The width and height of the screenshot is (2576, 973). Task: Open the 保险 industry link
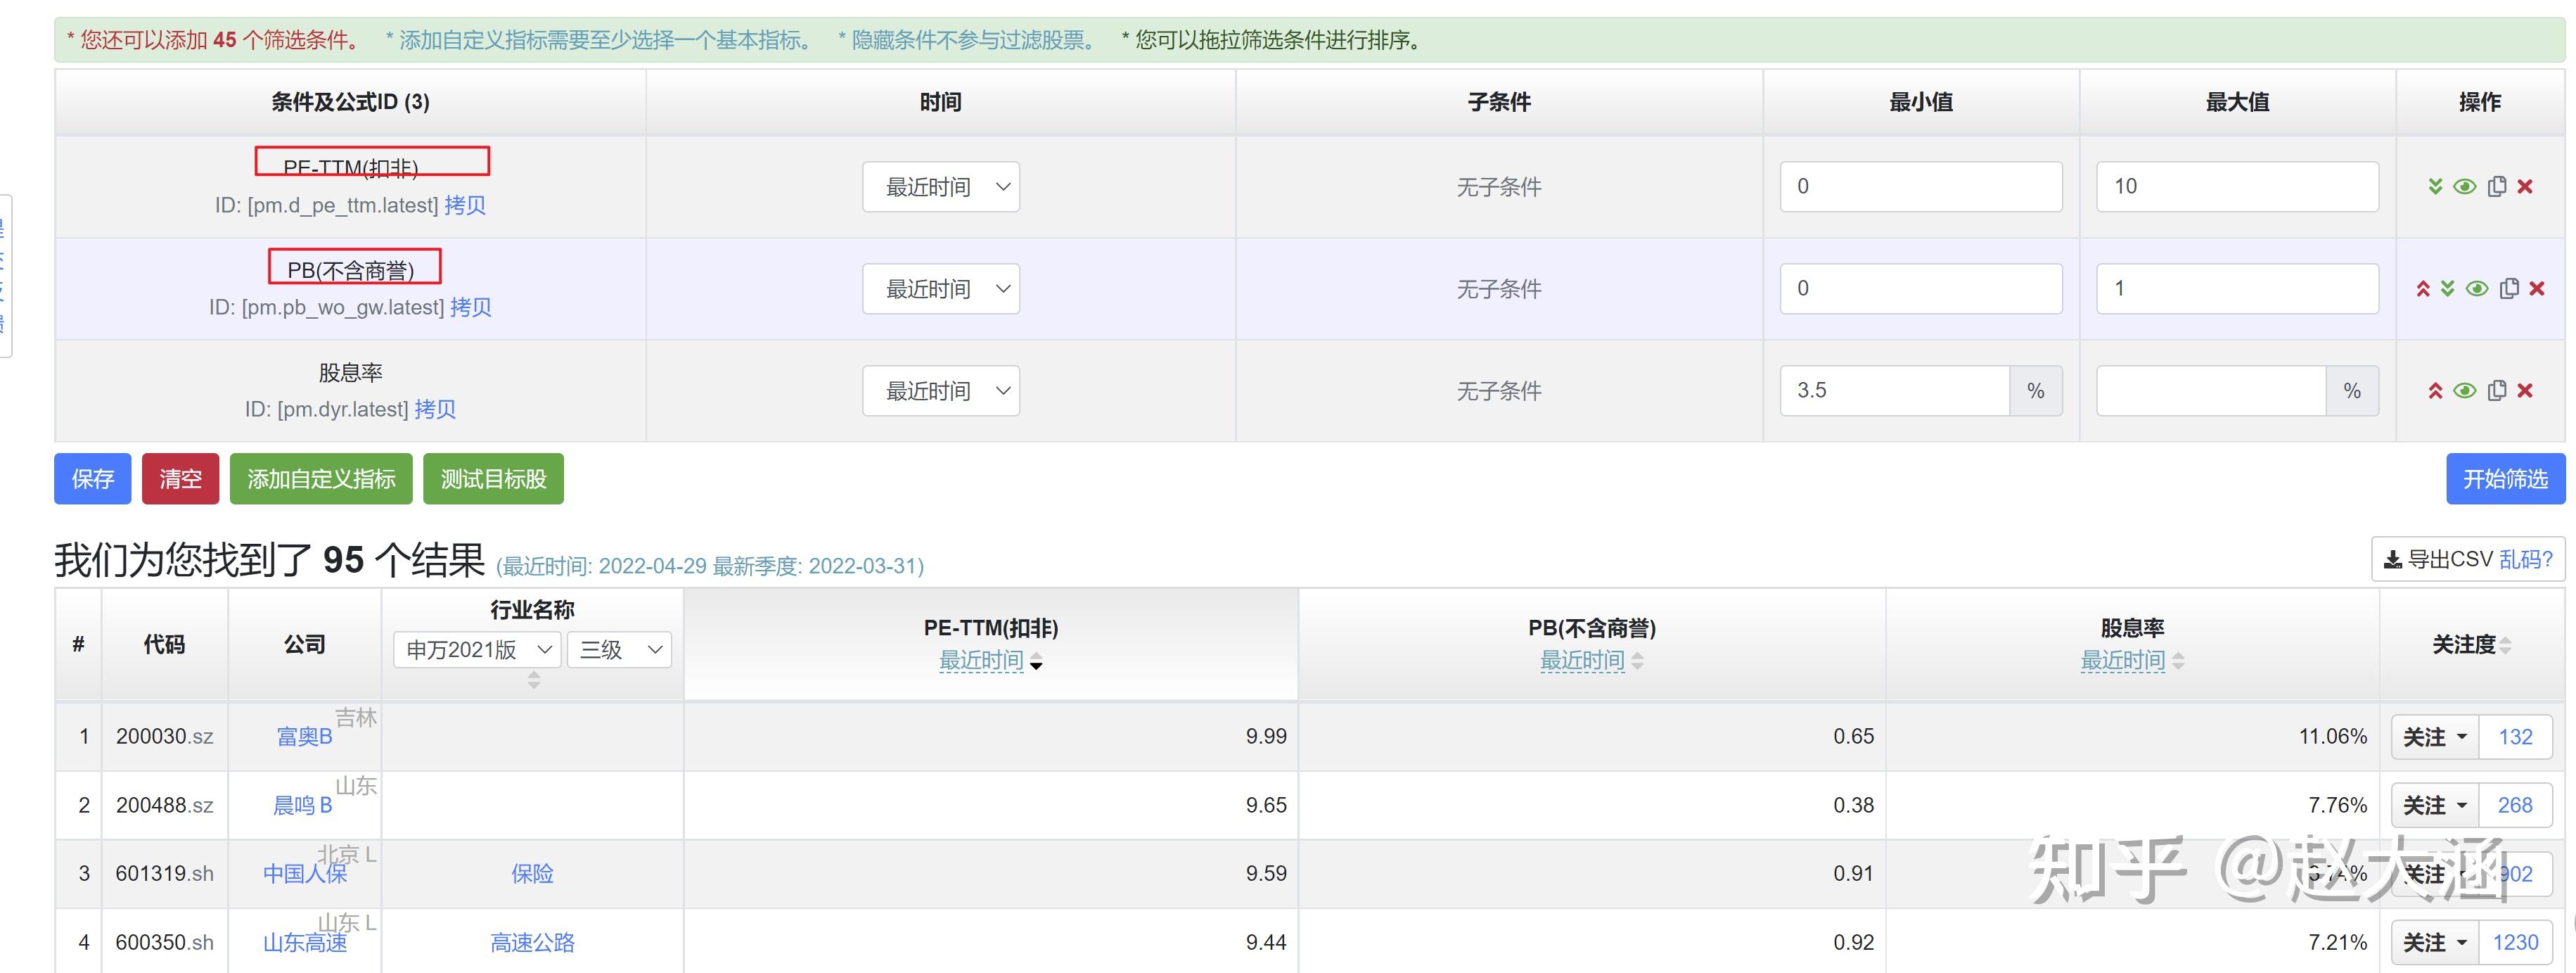click(x=532, y=874)
